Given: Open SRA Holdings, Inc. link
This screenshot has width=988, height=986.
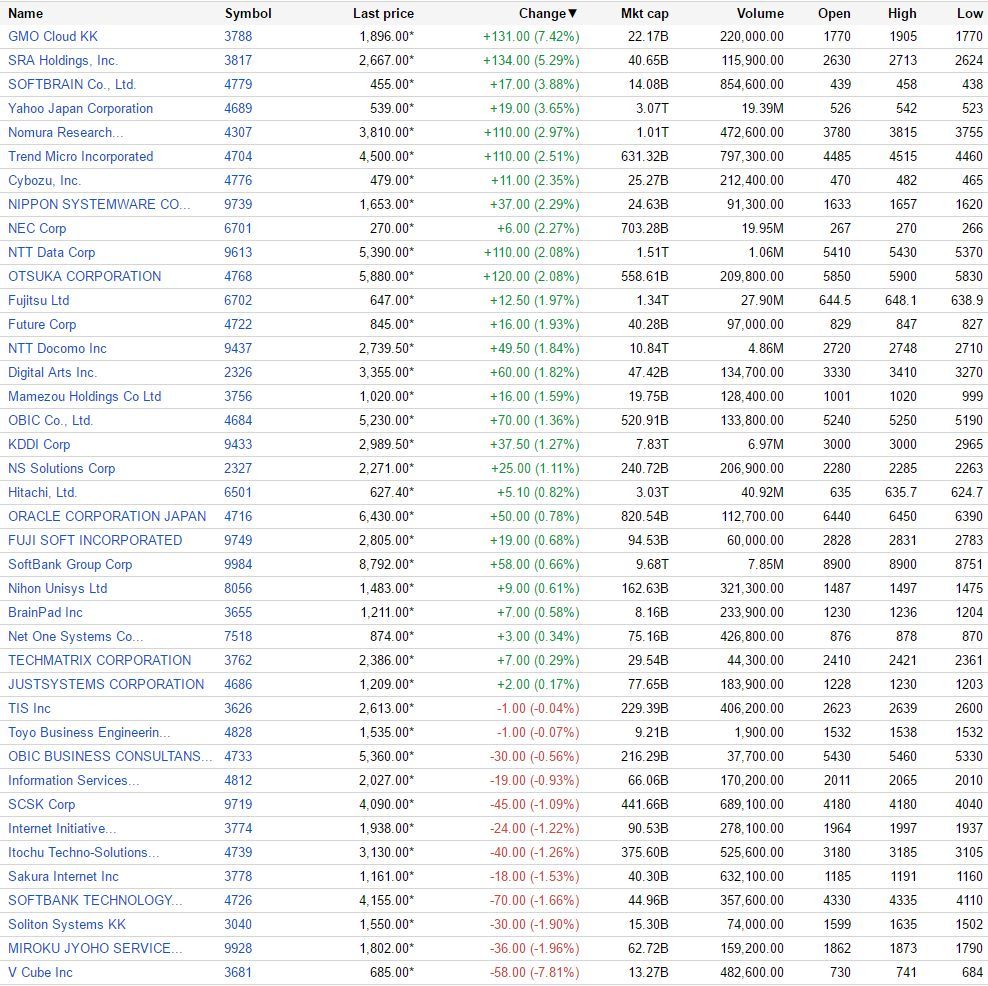Looking at the screenshot, I should tap(63, 60).
